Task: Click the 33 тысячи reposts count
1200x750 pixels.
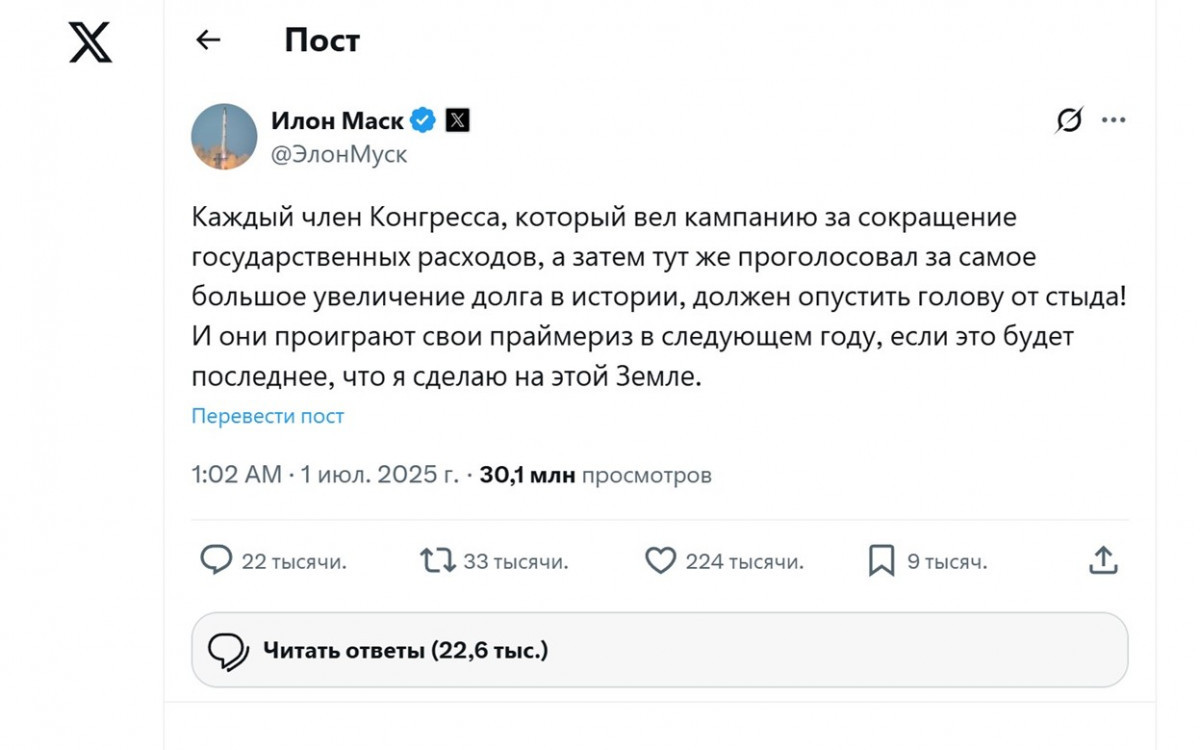Action: point(515,562)
